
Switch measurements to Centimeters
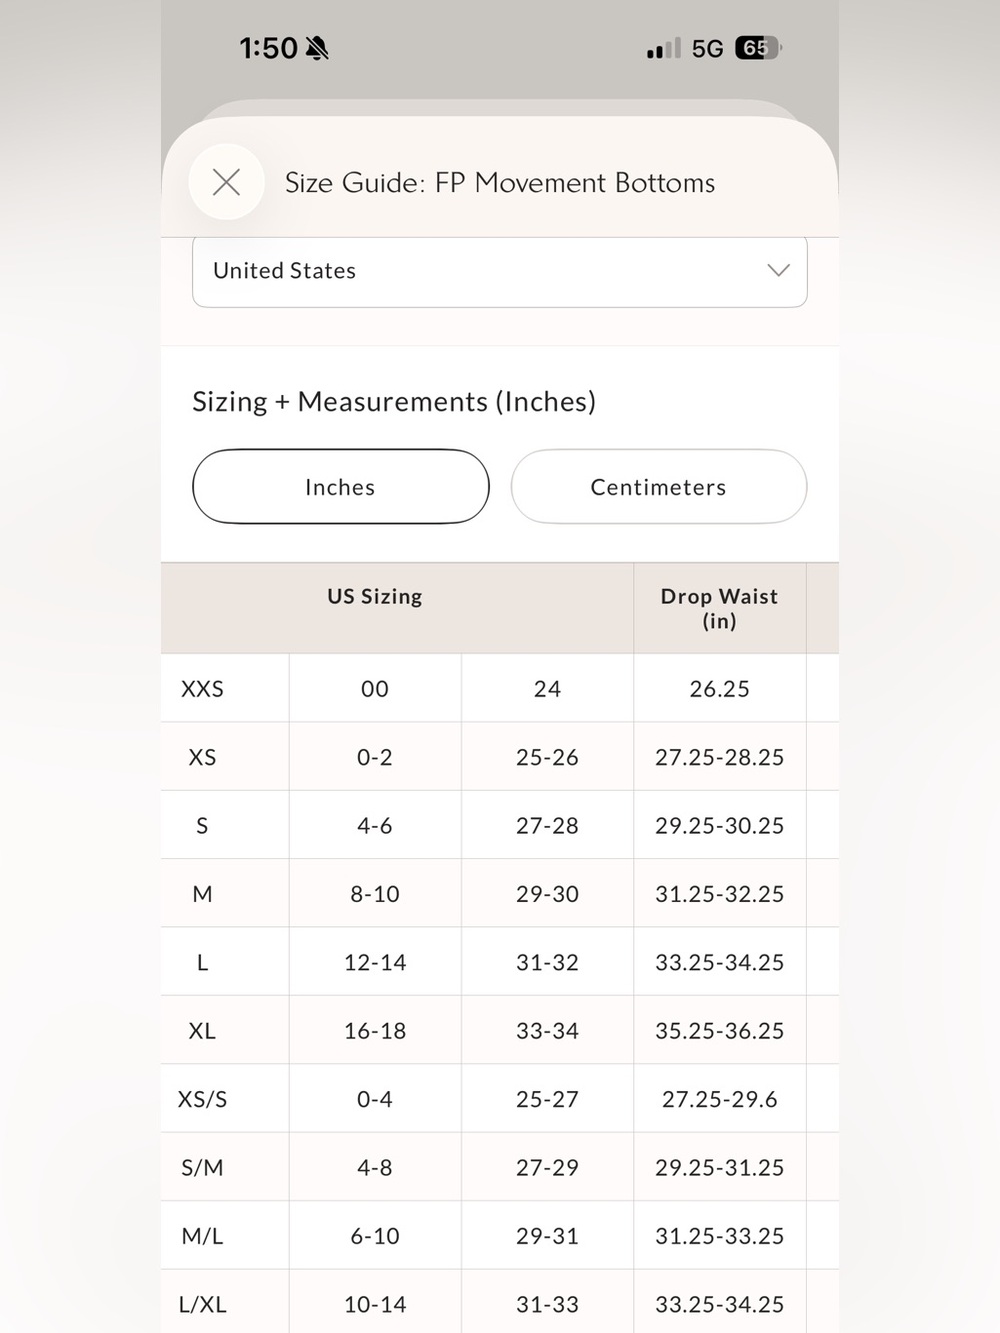coord(658,487)
